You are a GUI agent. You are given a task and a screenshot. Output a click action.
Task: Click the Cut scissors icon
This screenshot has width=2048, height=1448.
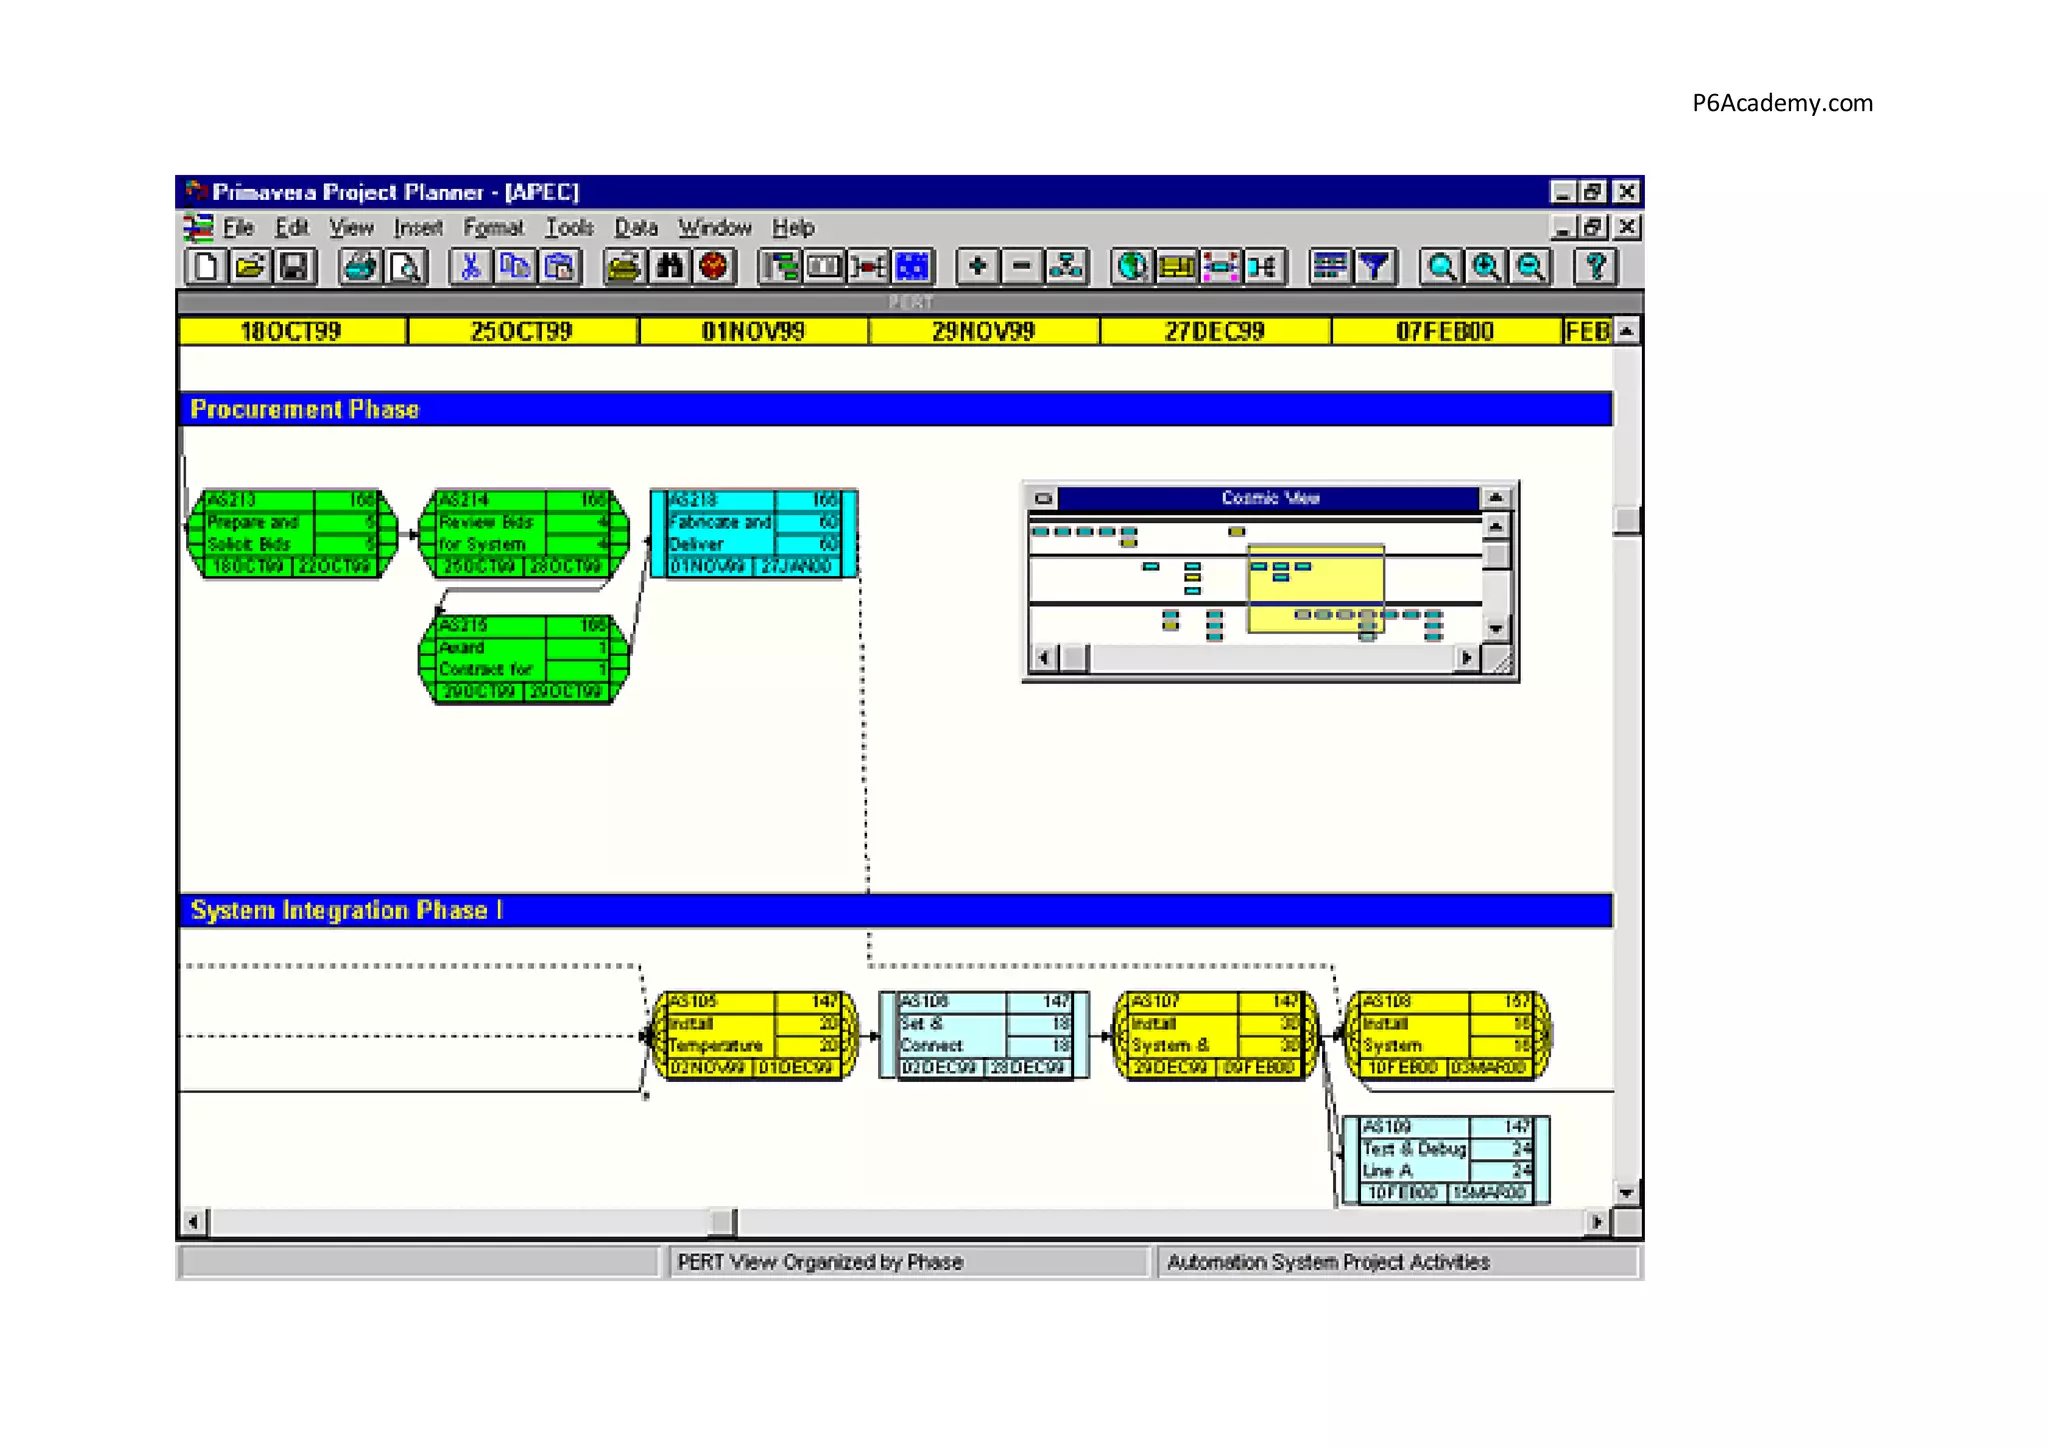[470, 267]
